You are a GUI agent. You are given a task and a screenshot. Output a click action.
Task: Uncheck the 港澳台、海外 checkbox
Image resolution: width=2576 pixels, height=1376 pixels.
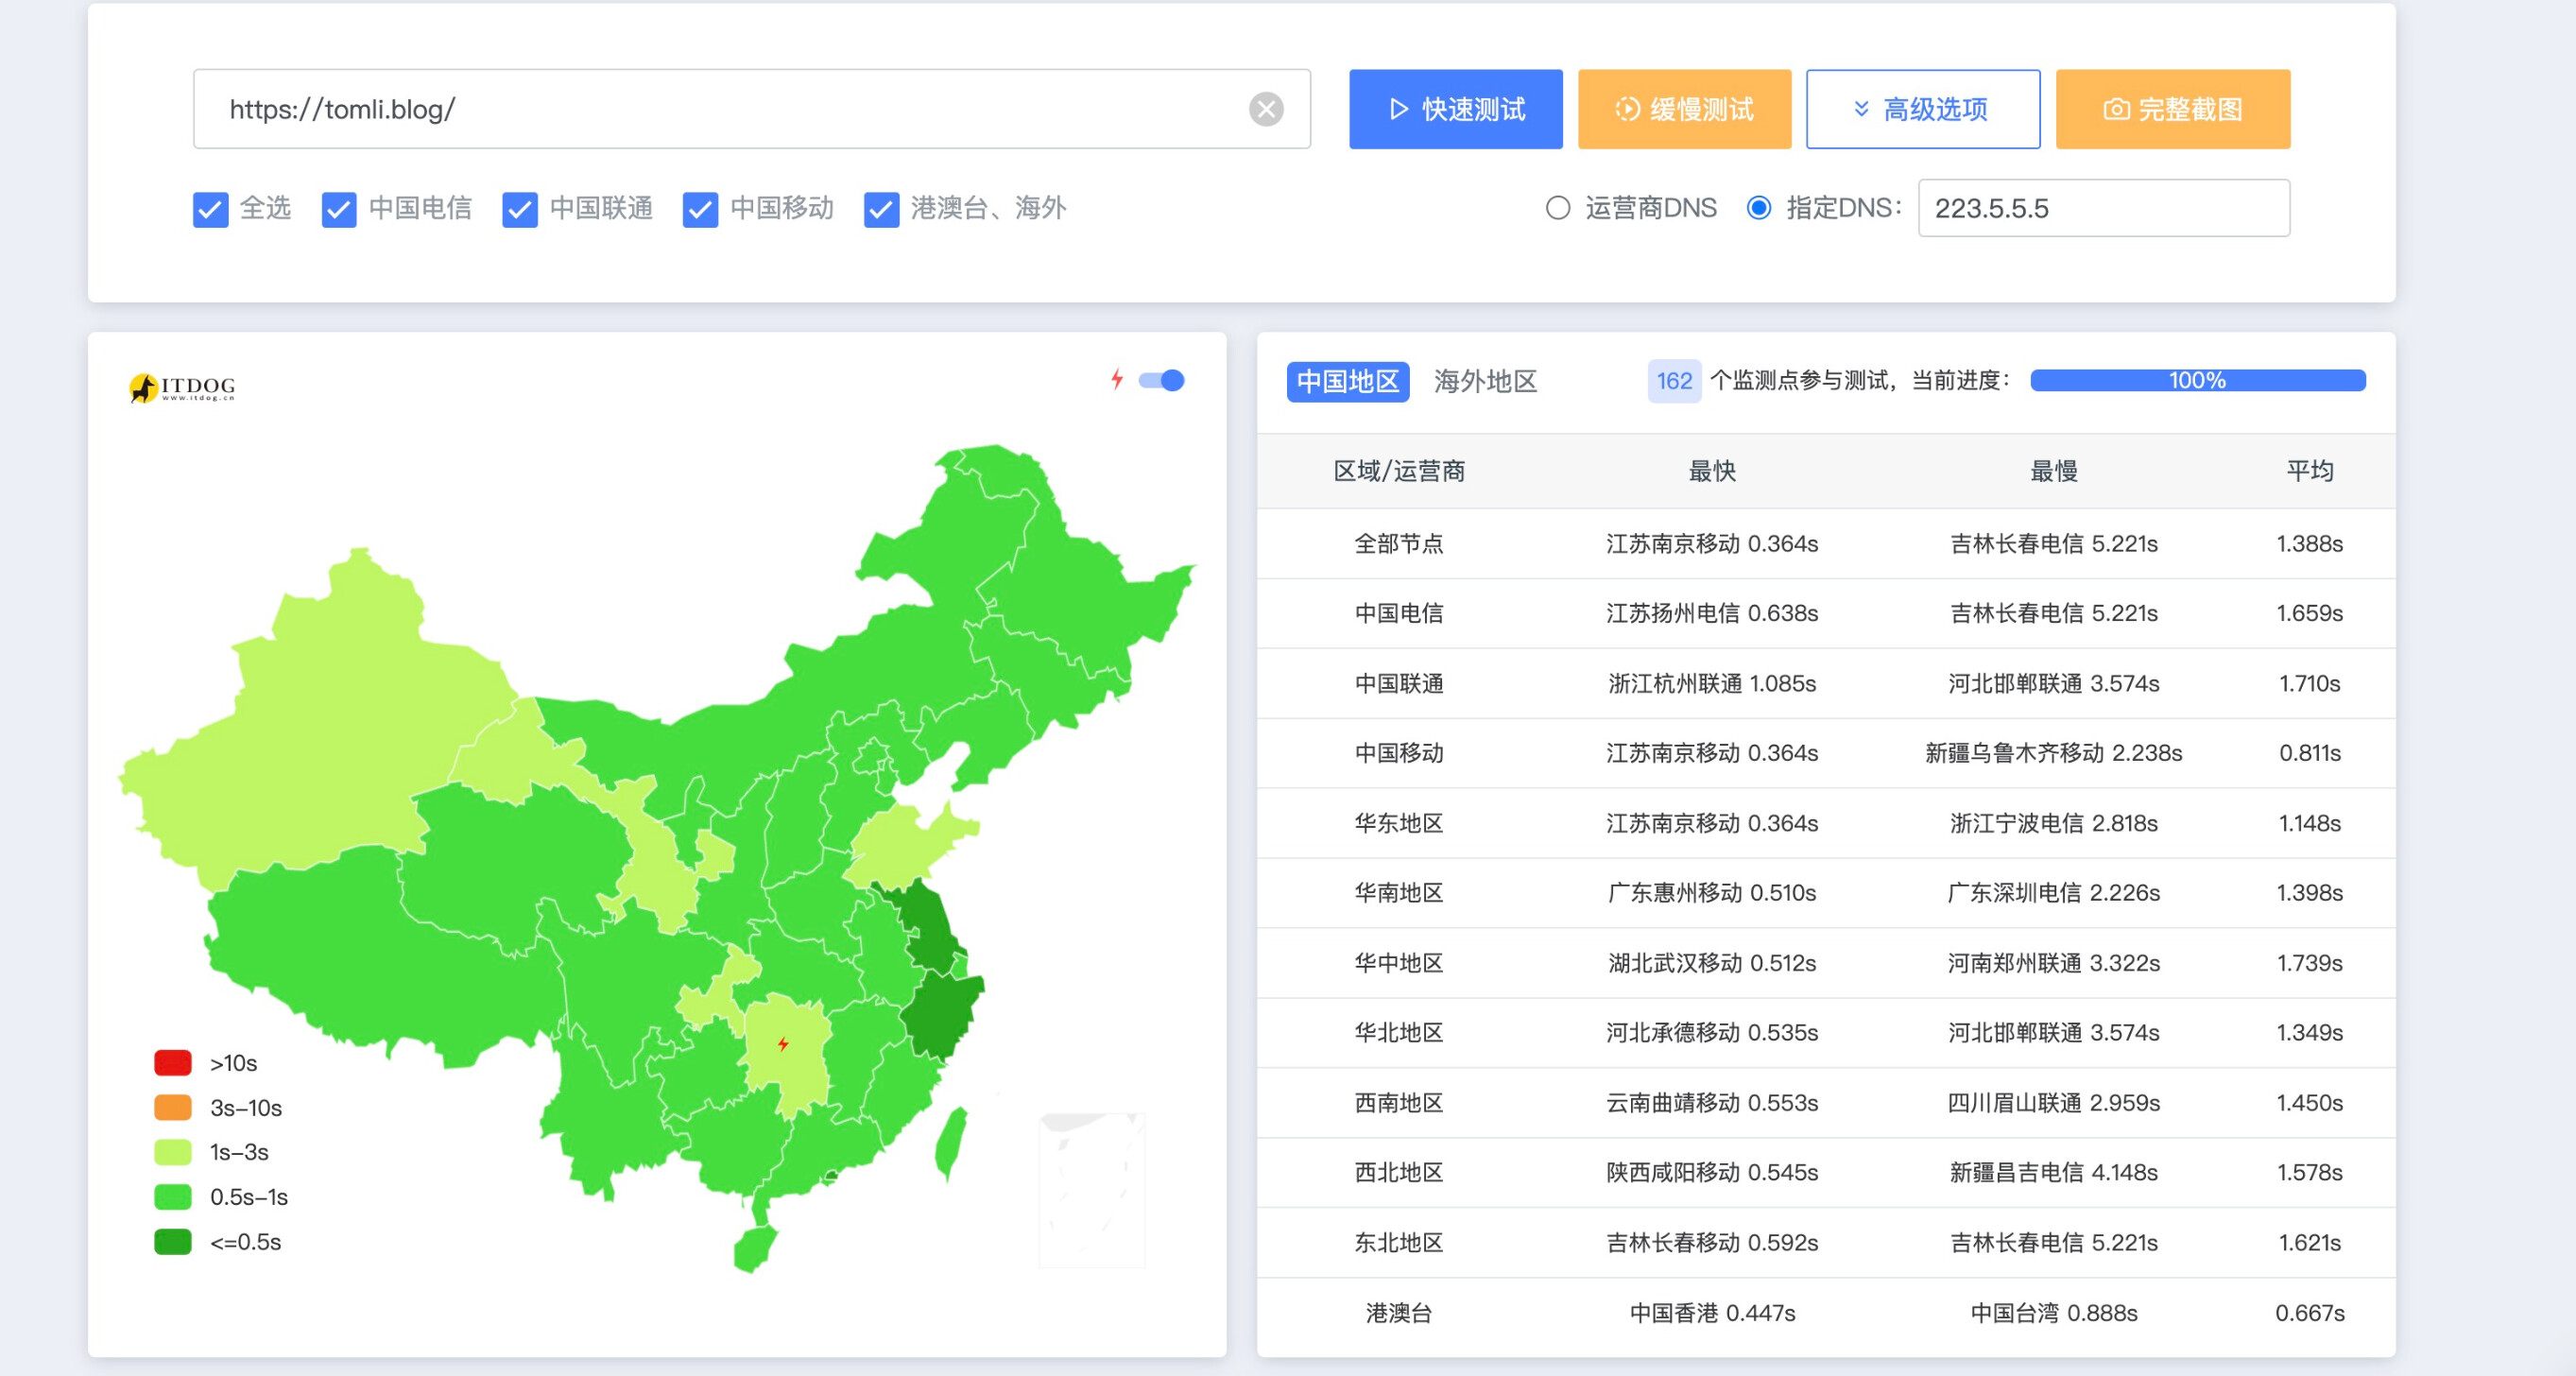tap(881, 209)
